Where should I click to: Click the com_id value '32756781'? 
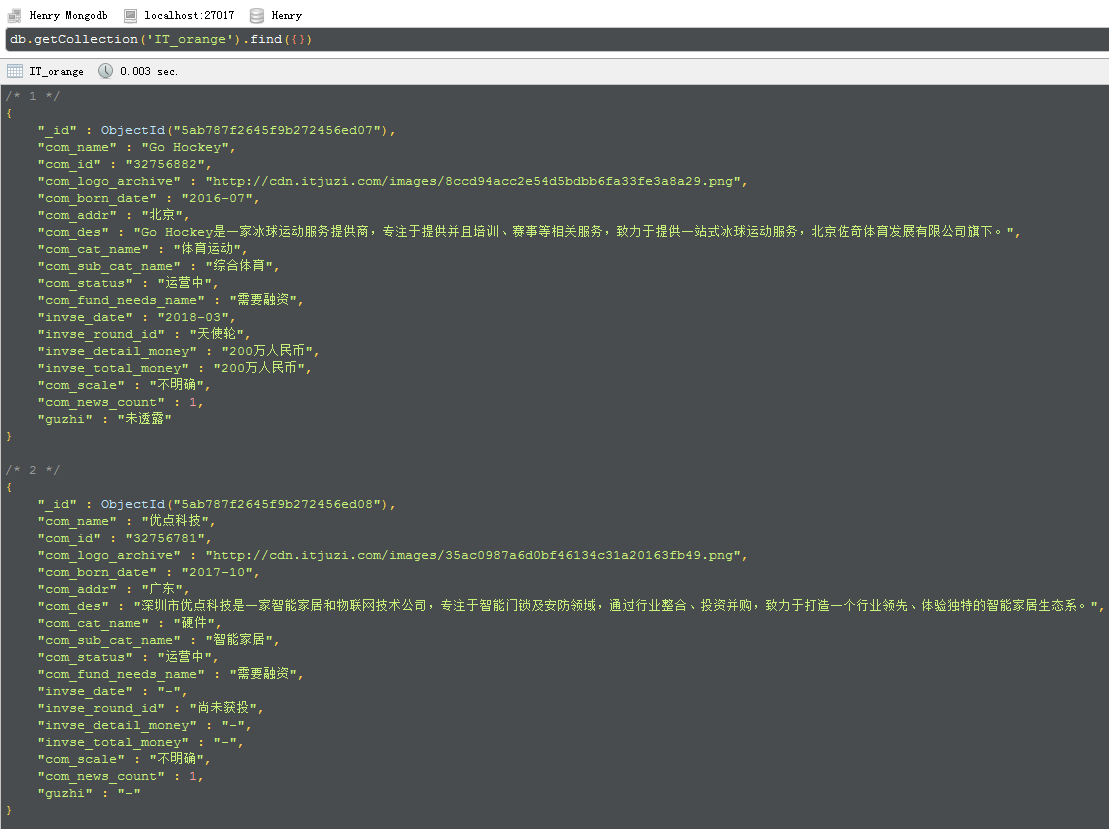(x=165, y=538)
